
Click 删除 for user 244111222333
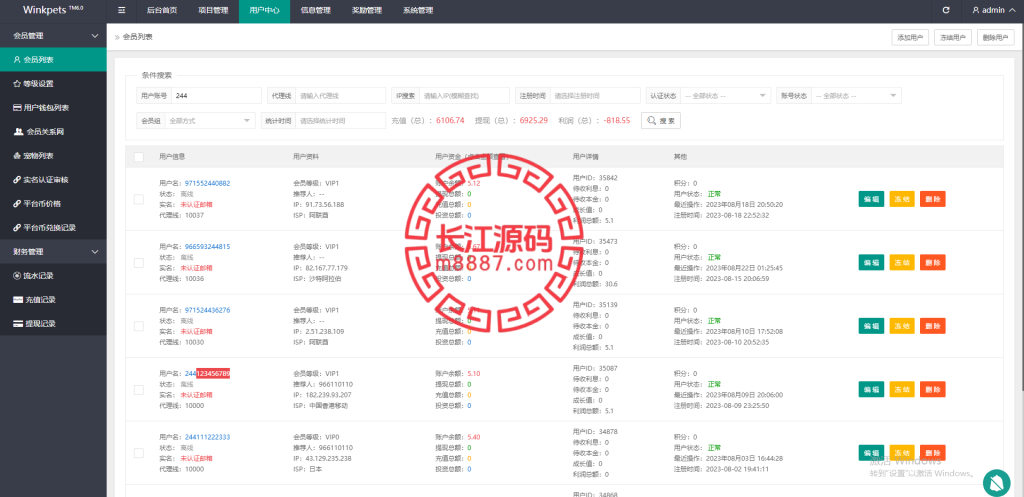[933, 453]
